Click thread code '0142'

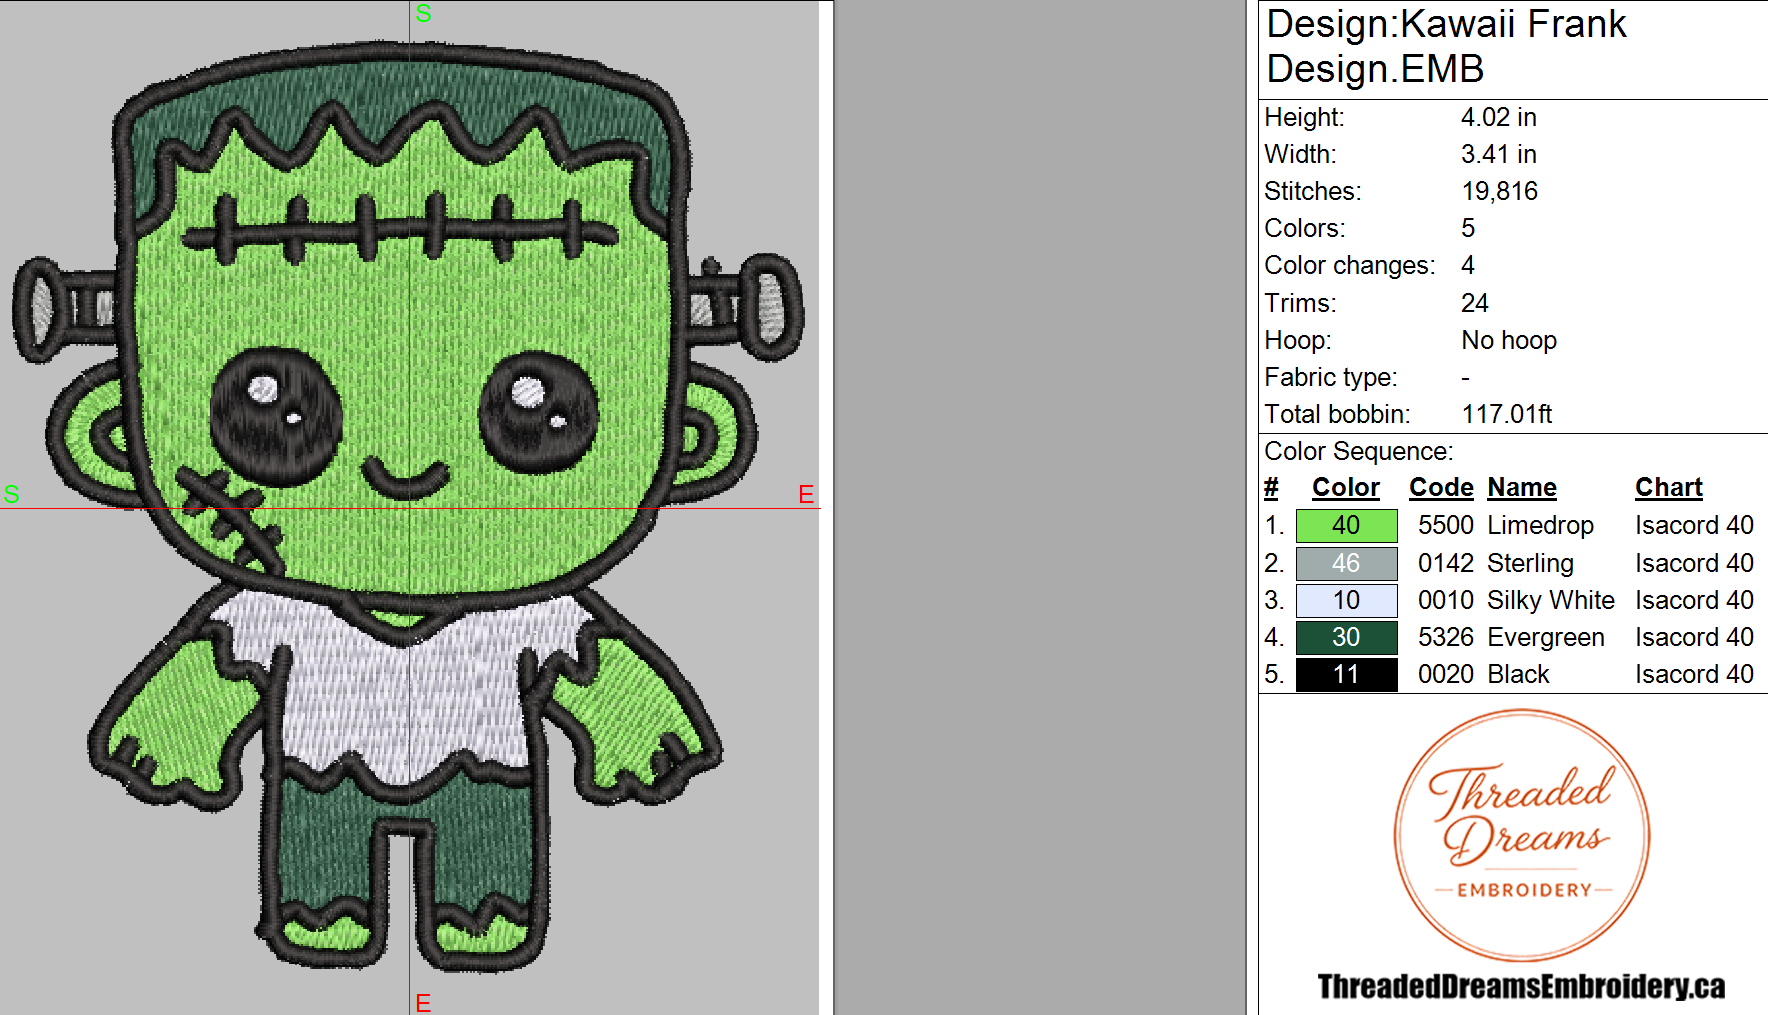point(1446,564)
